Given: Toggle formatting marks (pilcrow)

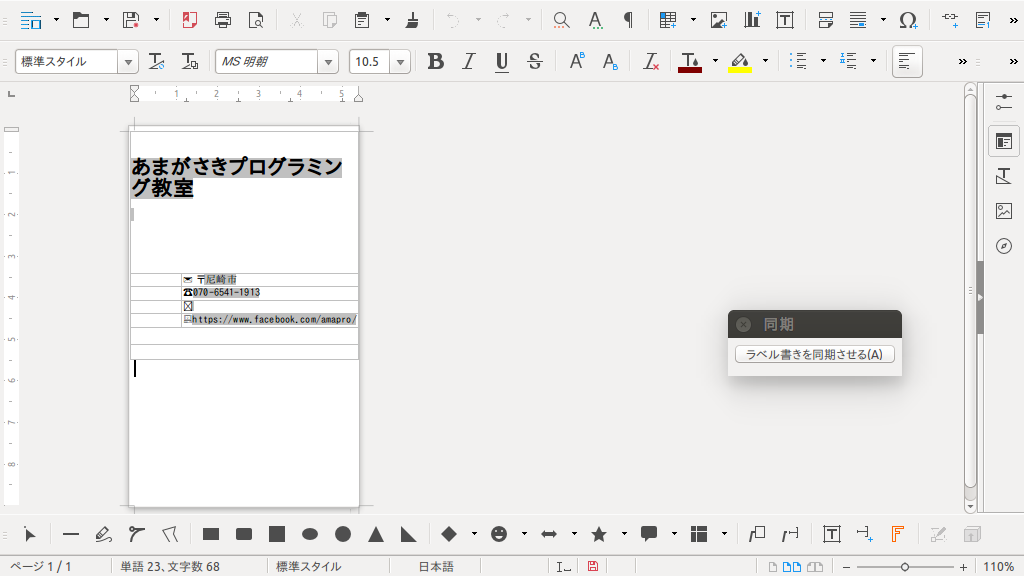Looking at the screenshot, I should 628,20.
